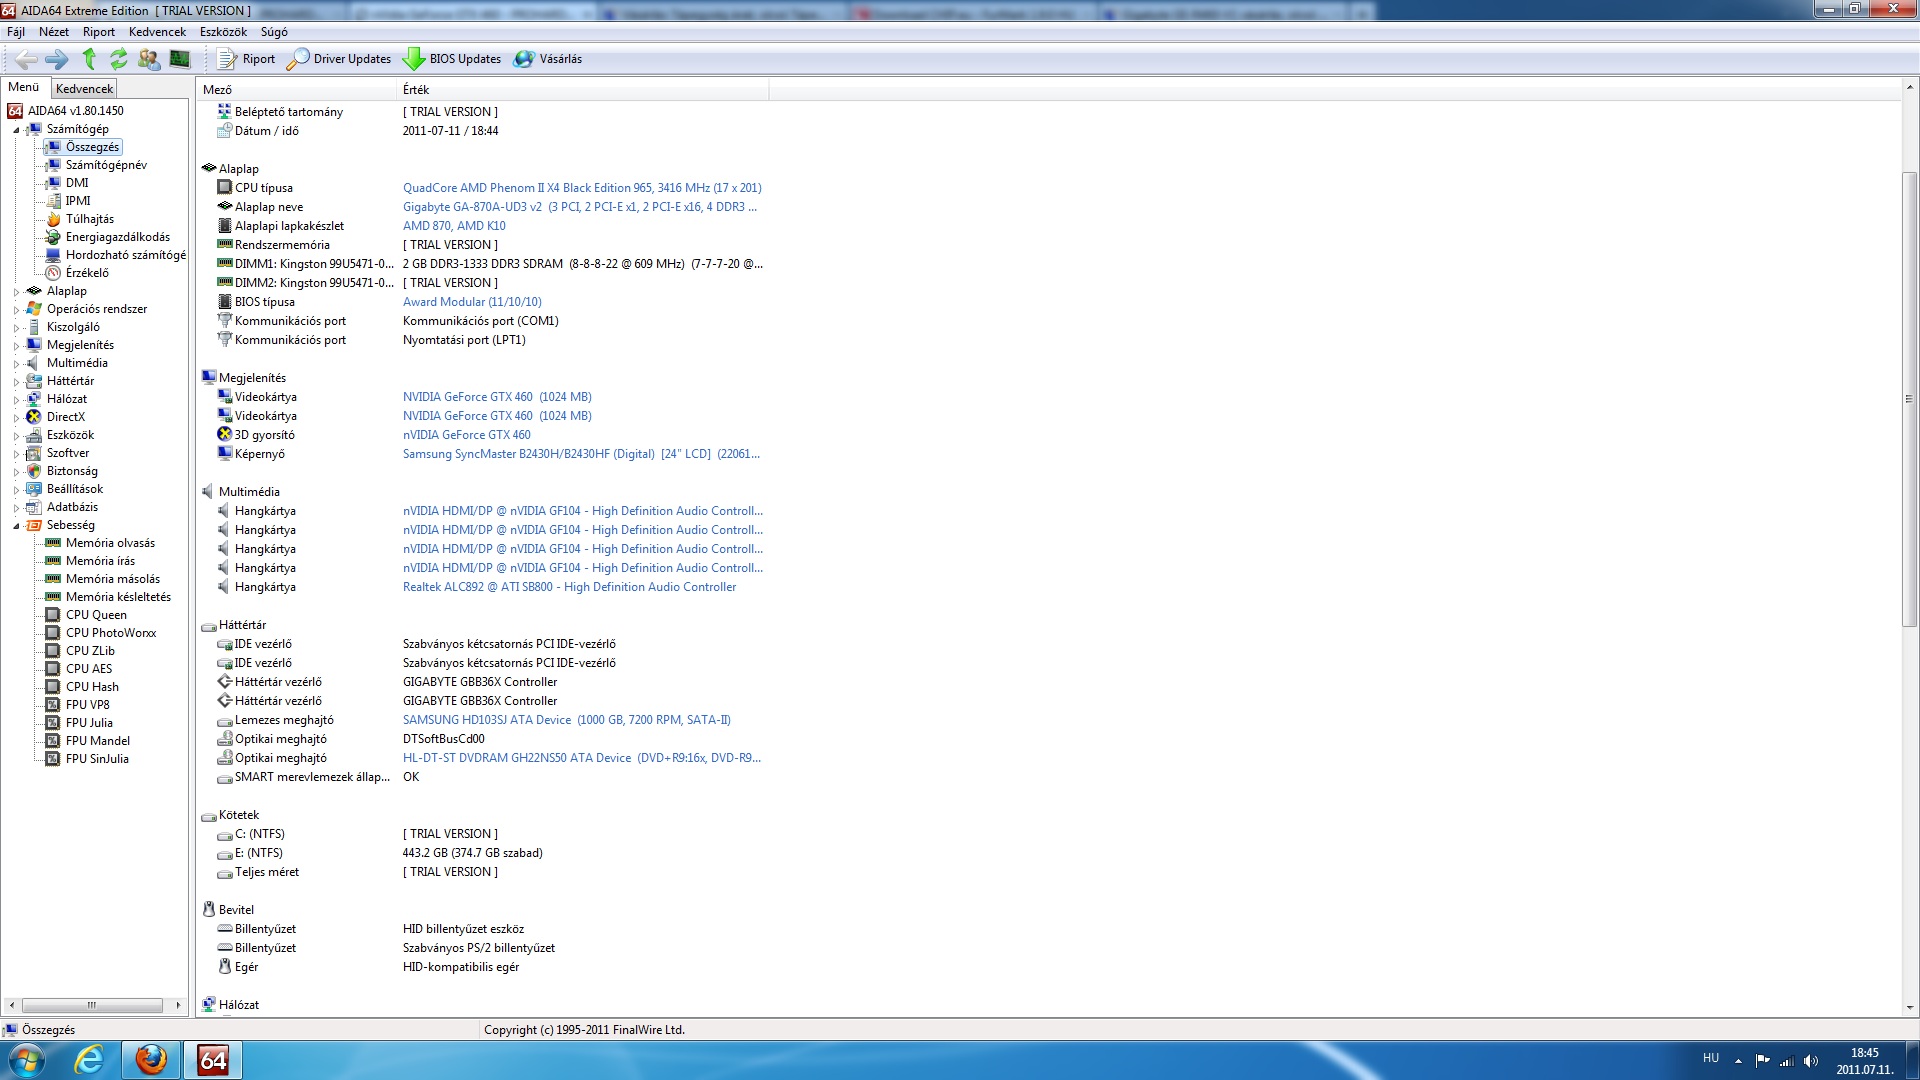Click the AIDA64 taskbar icon
Image resolution: width=1920 pixels, height=1080 pixels.
point(213,1060)
